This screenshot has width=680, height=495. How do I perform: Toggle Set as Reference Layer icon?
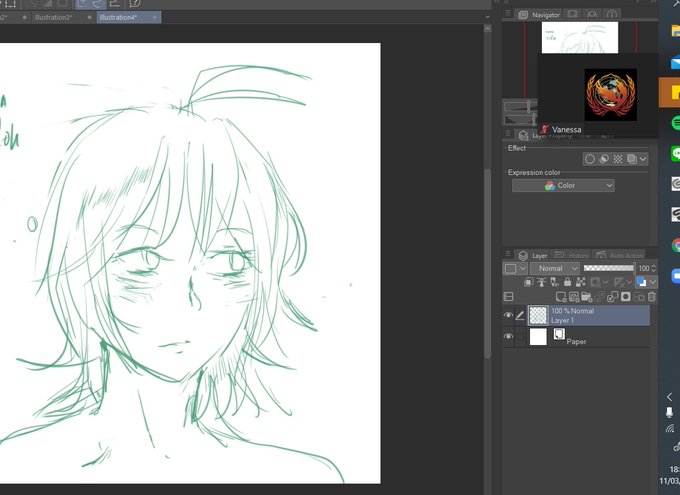(x=541, y=282)
